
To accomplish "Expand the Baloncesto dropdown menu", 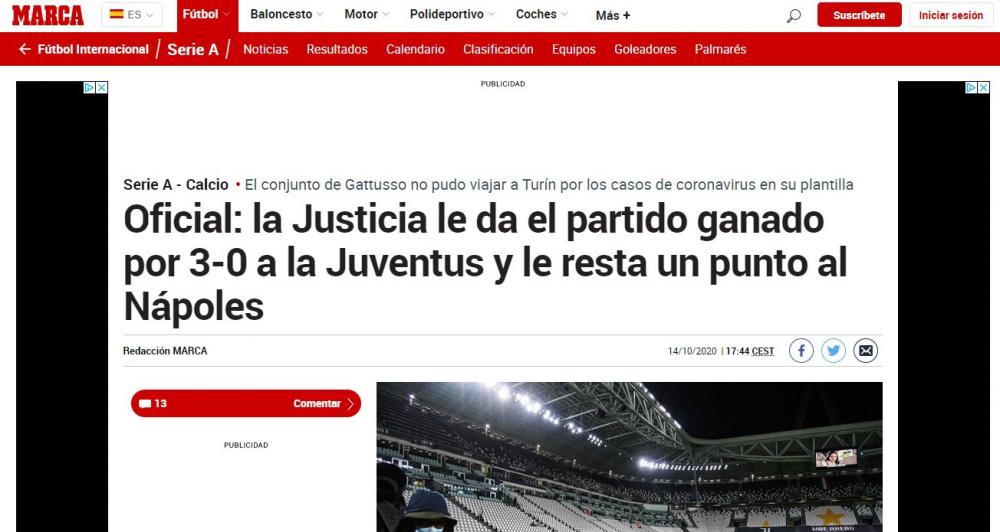I will click(x=287, y=14).
